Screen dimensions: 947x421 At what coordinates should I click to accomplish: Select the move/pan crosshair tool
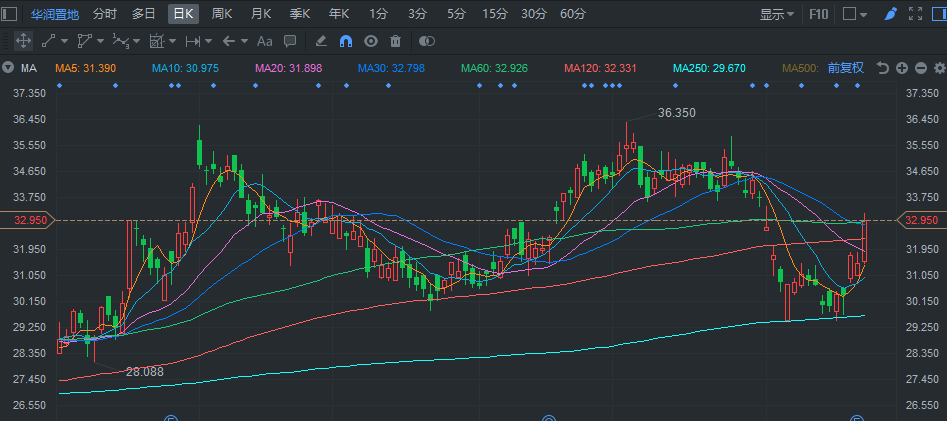(23, 41)
